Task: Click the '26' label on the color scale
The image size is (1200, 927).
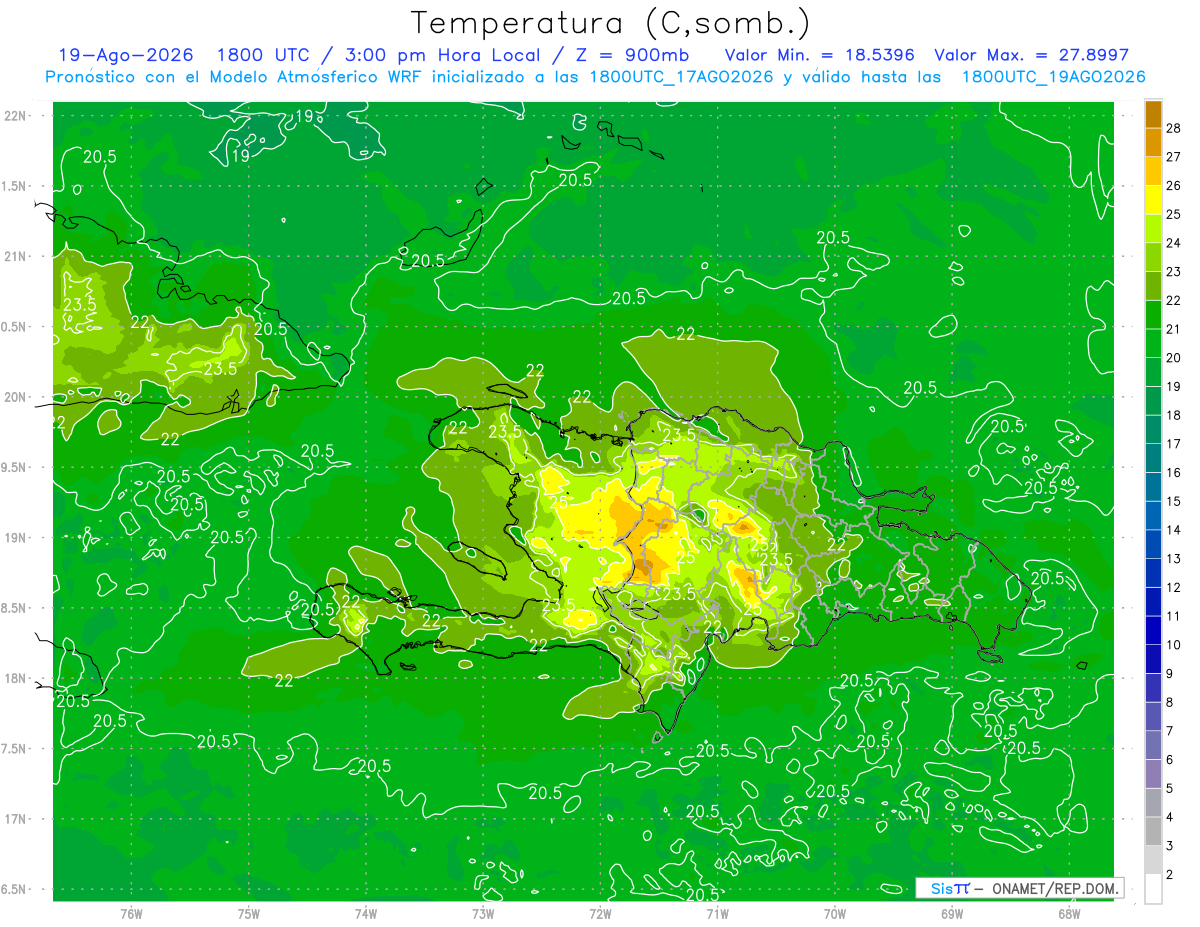Action: point(1173,186)
